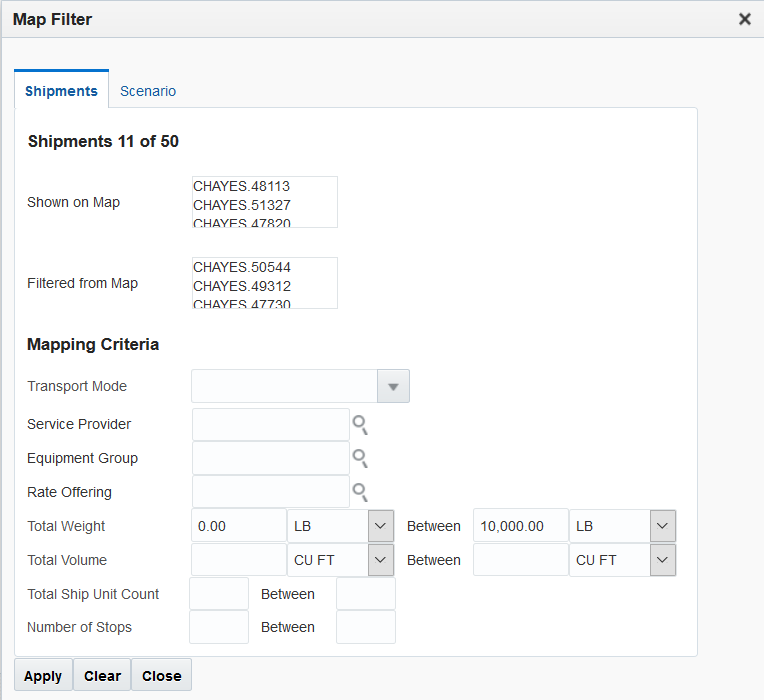The height and width of the screenshot is (700, 764).
Task: Expand the upper-bound Total Weight unit dropdown
Action: click(x=662, y=526)
